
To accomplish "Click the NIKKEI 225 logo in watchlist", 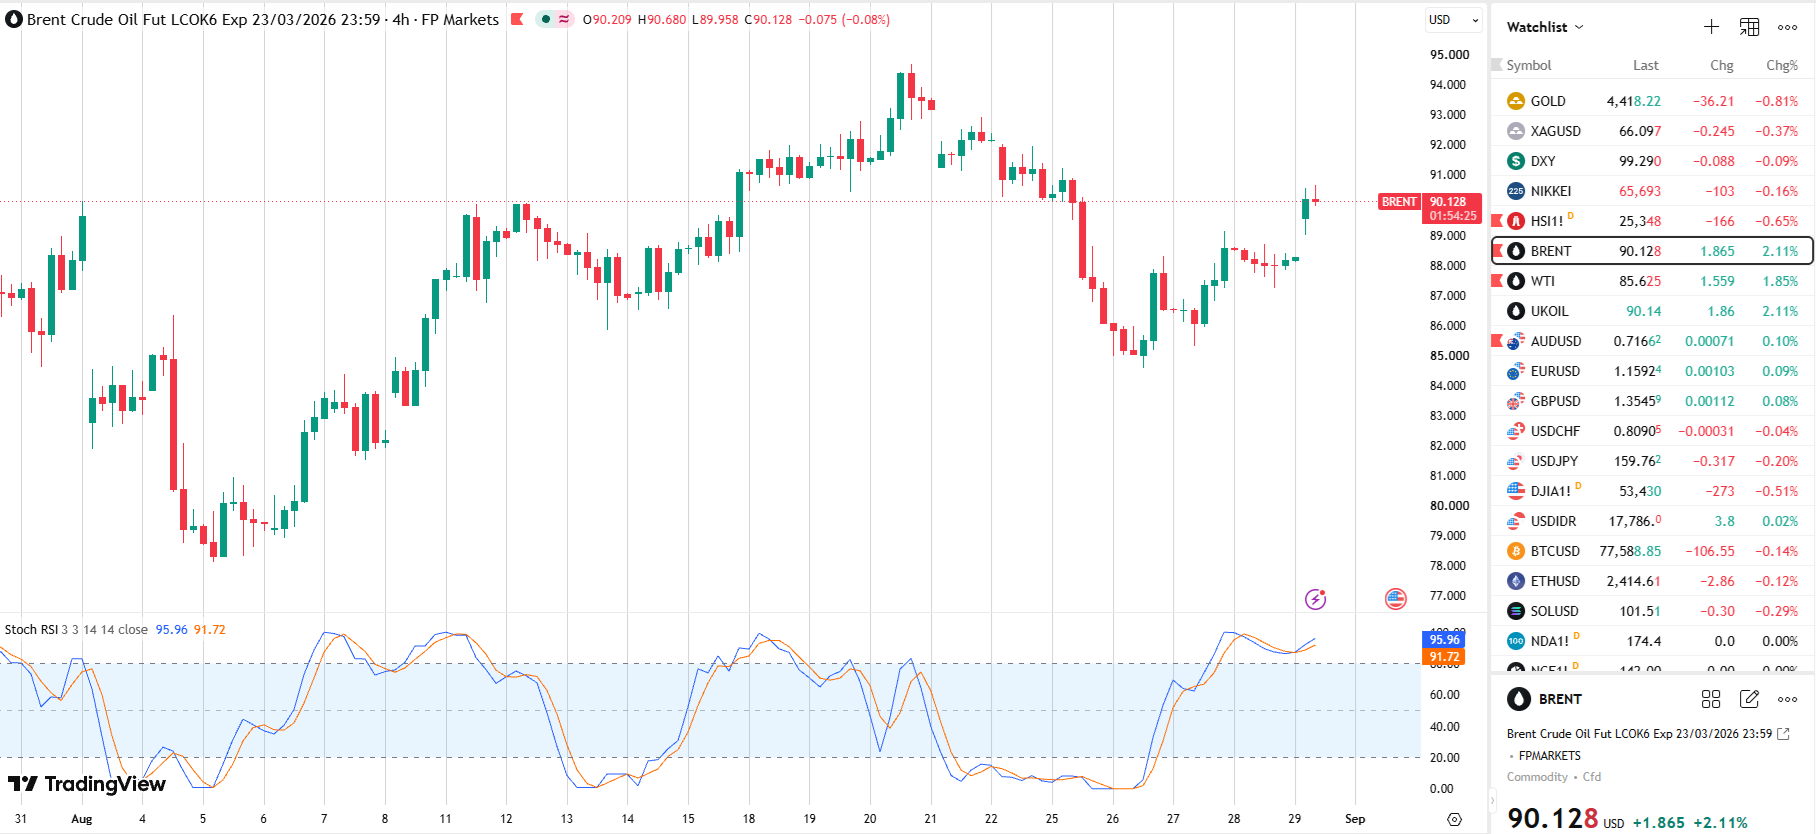I will (1516, 191).
